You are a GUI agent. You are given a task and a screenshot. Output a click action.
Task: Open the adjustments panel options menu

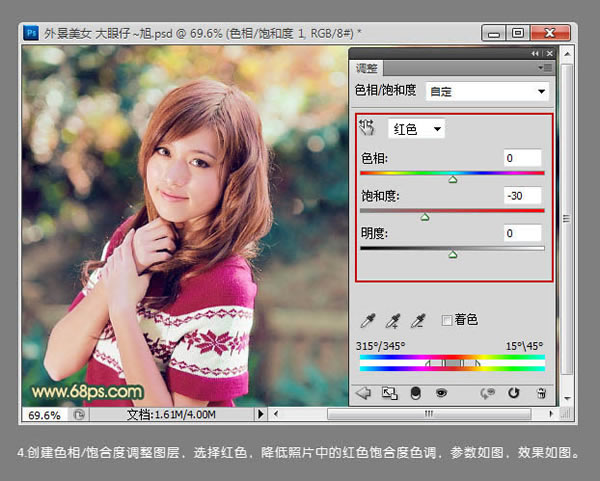[545, 68]
